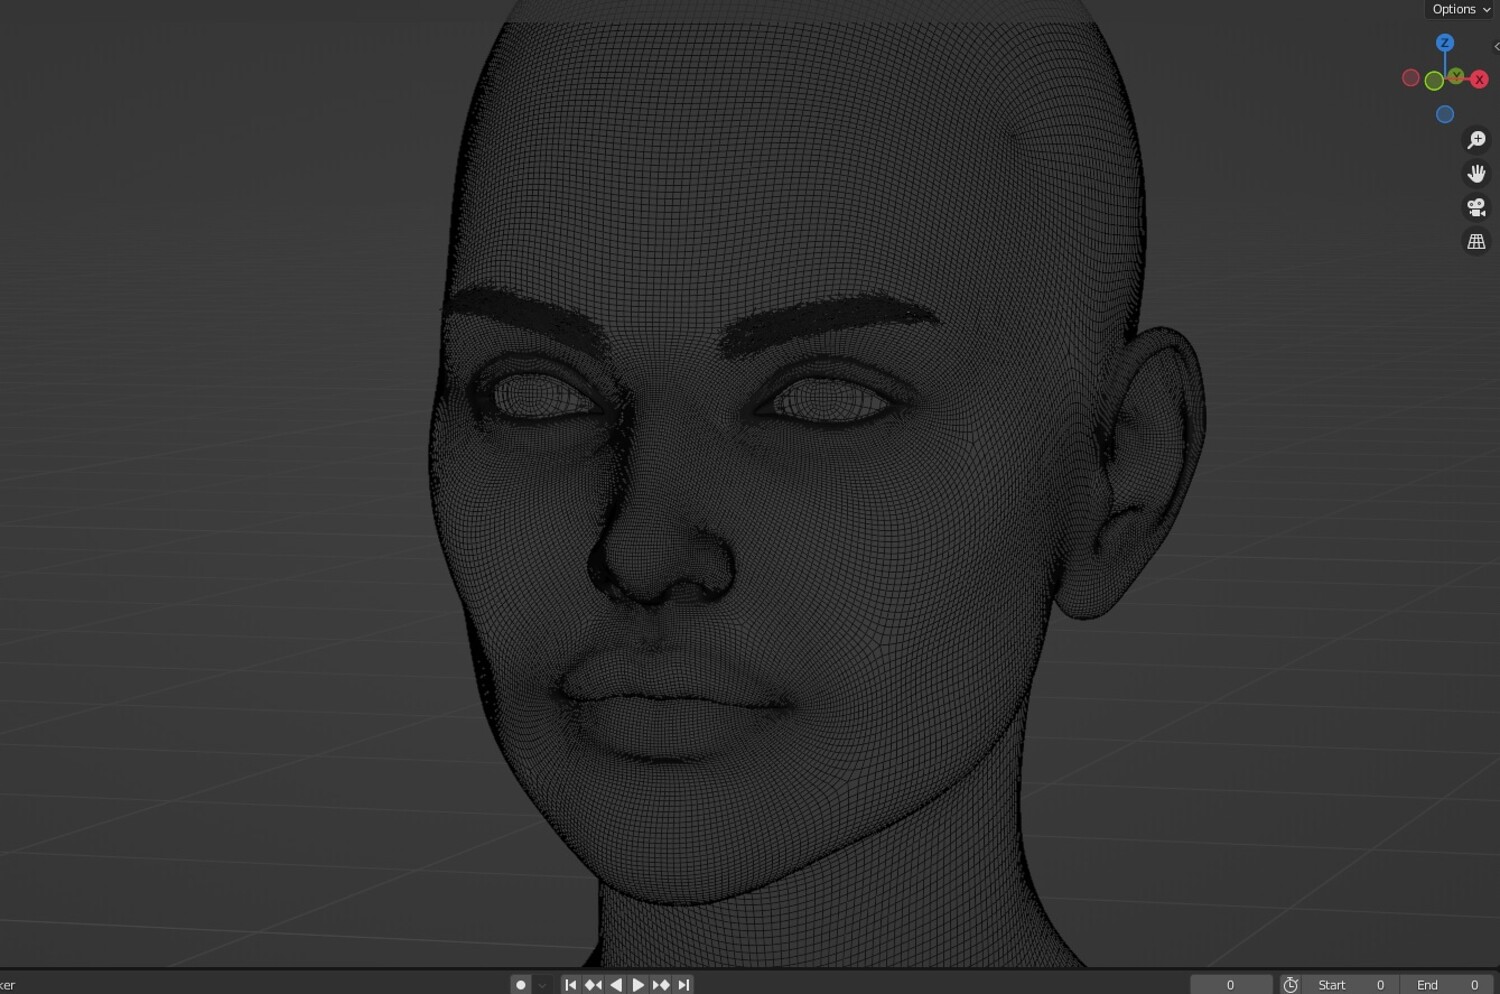
Task: Click the Start frame field
Action: (x=1351, y=985)
